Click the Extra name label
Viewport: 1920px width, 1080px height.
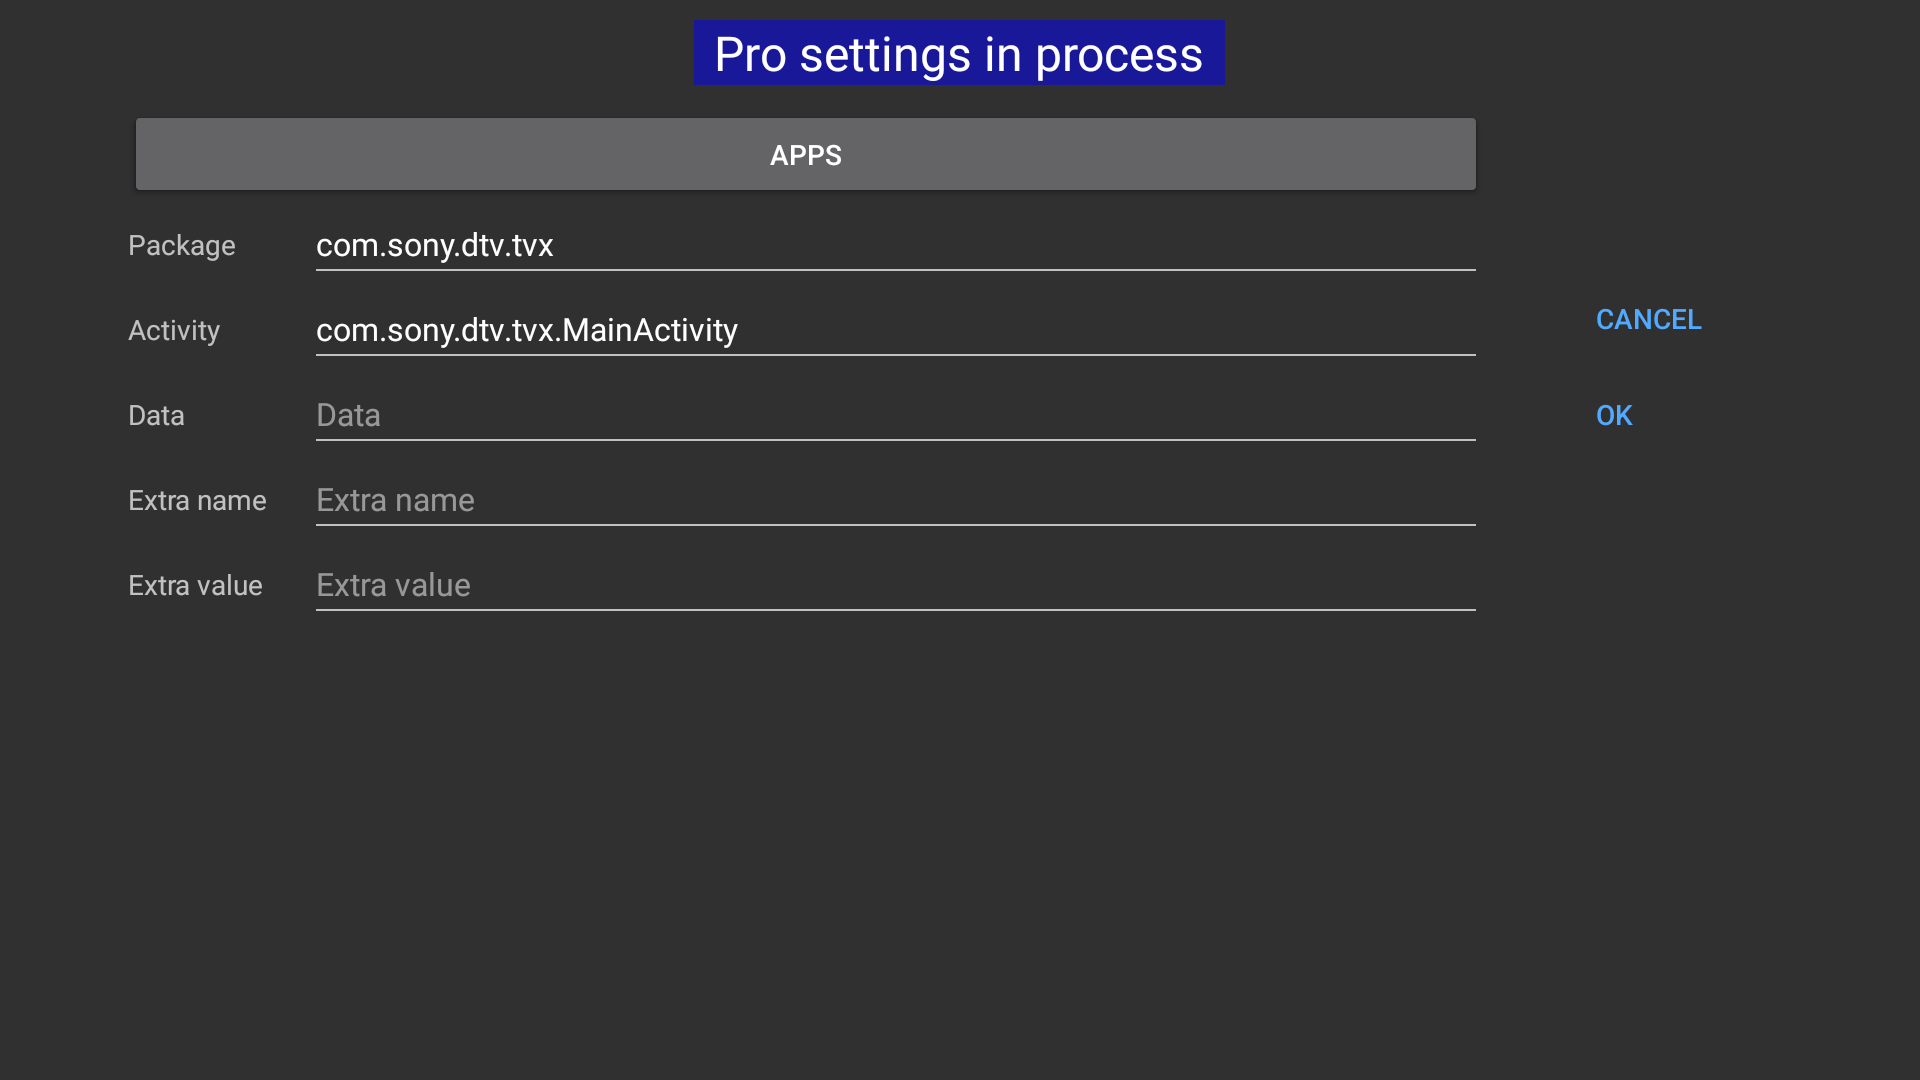[197, 501]
